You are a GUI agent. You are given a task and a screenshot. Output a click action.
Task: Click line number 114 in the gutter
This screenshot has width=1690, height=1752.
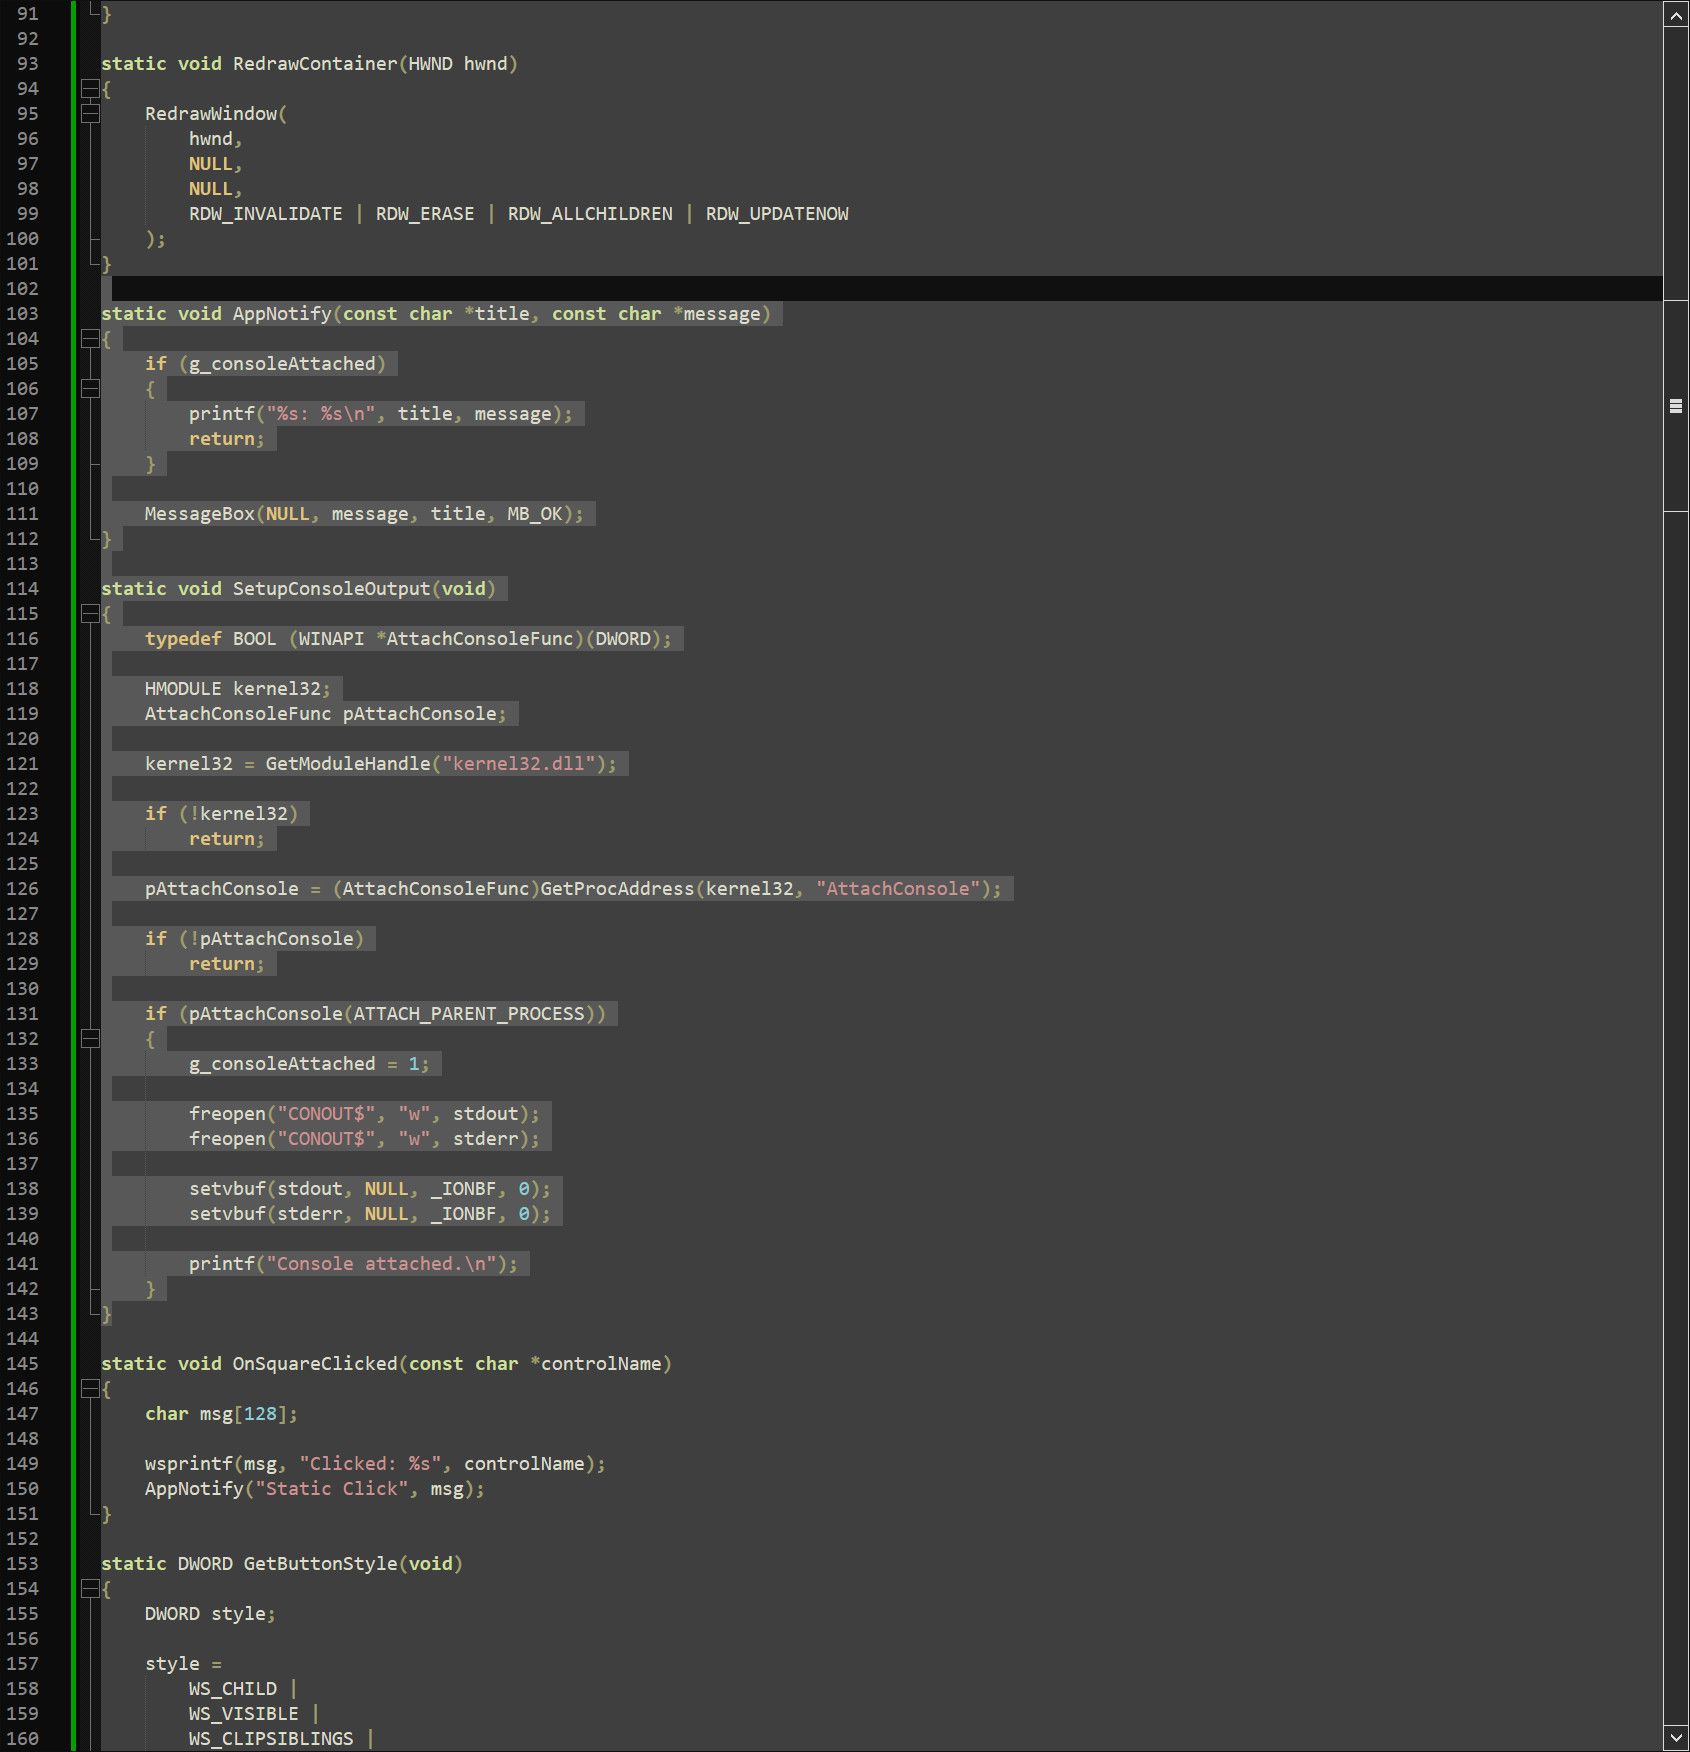click(x=22, y=589)
